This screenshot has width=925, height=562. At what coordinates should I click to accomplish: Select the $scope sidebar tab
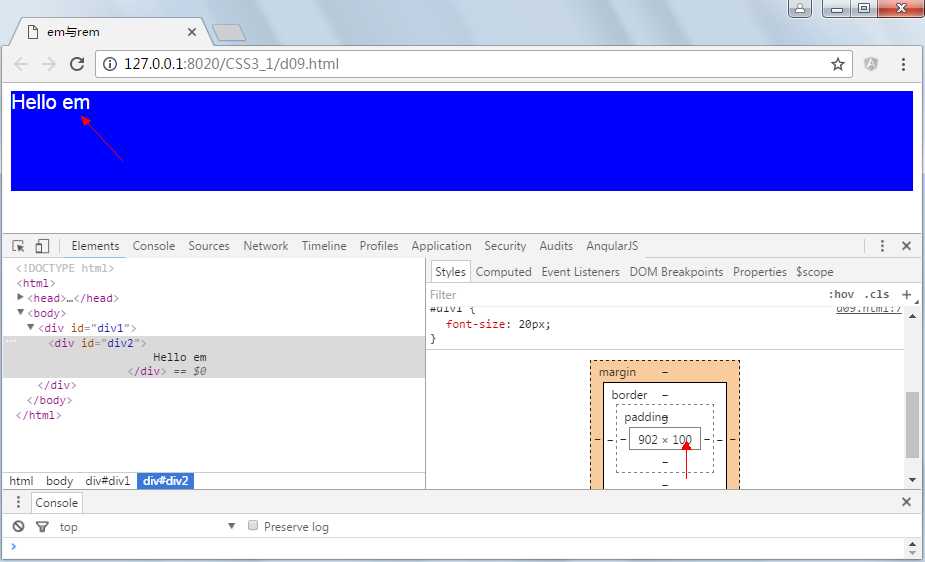[x=815, y=272]
